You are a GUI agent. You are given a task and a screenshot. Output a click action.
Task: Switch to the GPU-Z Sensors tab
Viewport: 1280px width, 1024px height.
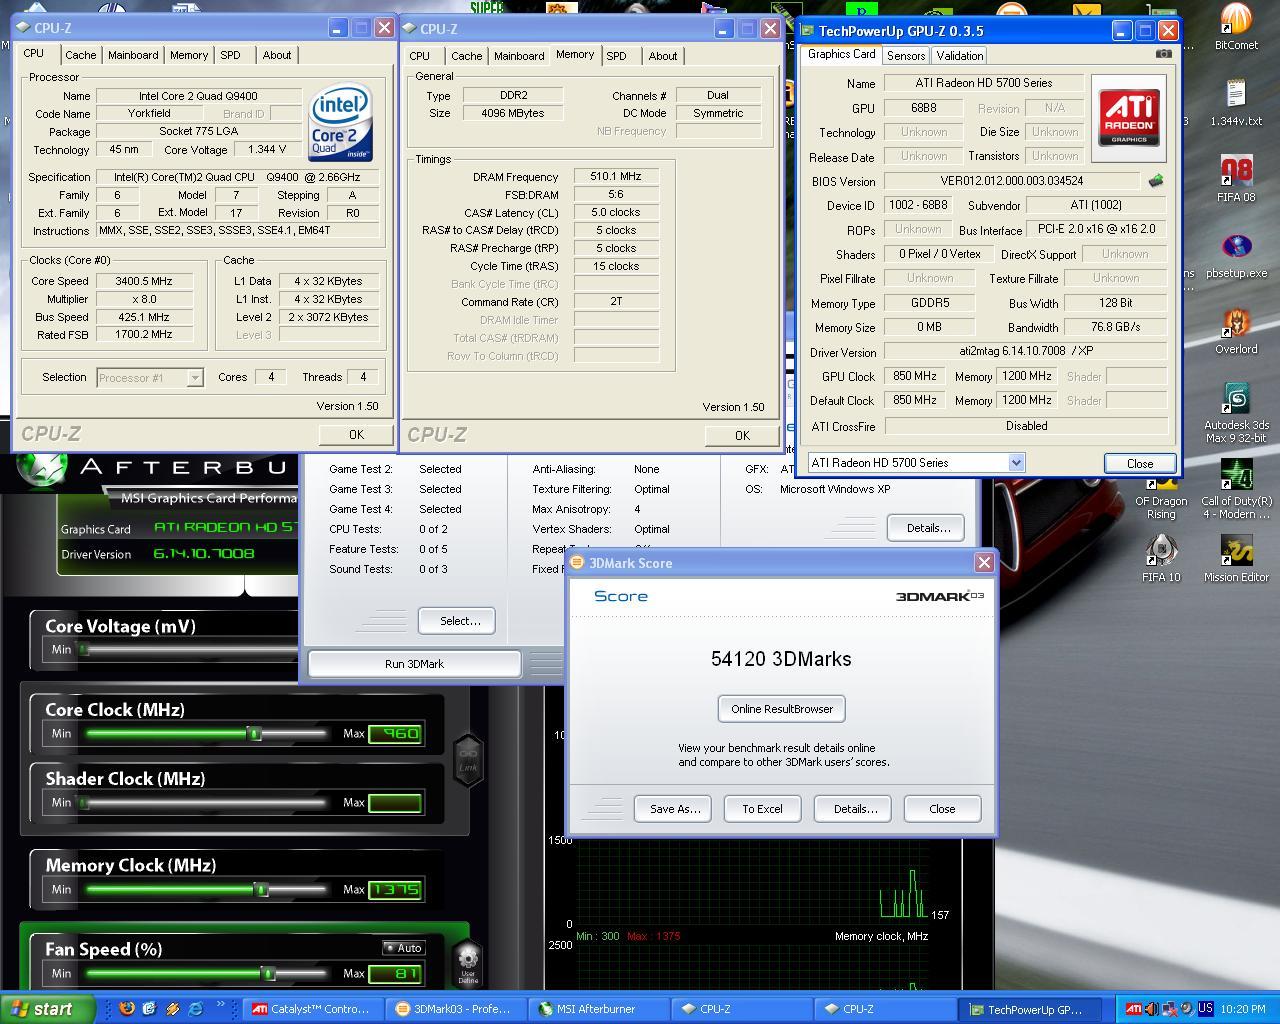pos(906,56)
